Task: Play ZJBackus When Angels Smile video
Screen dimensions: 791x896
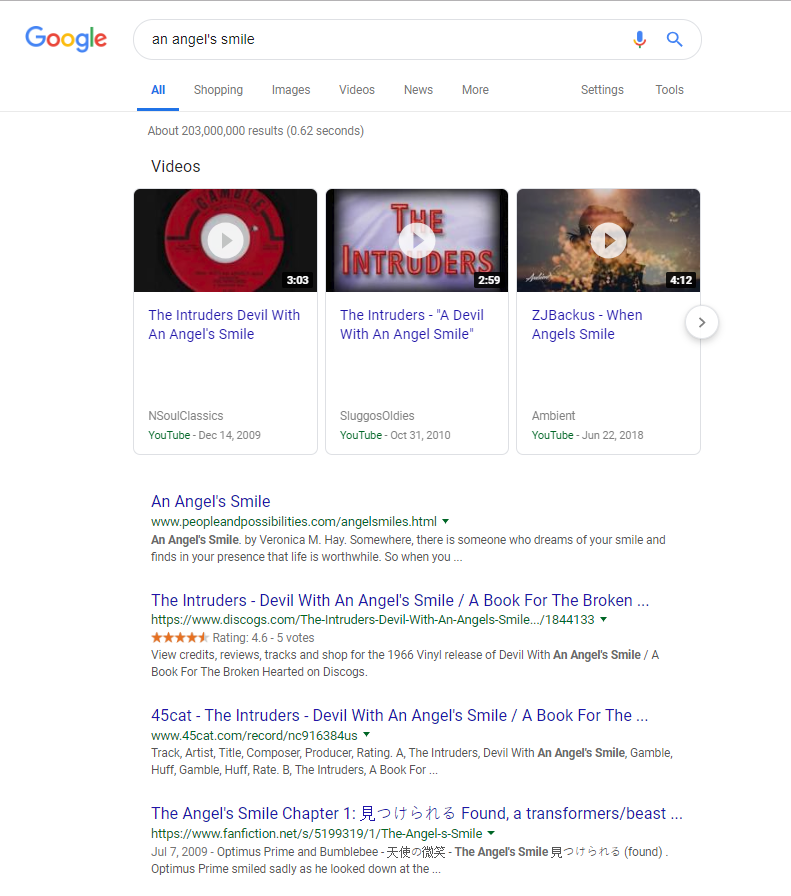Action: click(x=608, y=241)
